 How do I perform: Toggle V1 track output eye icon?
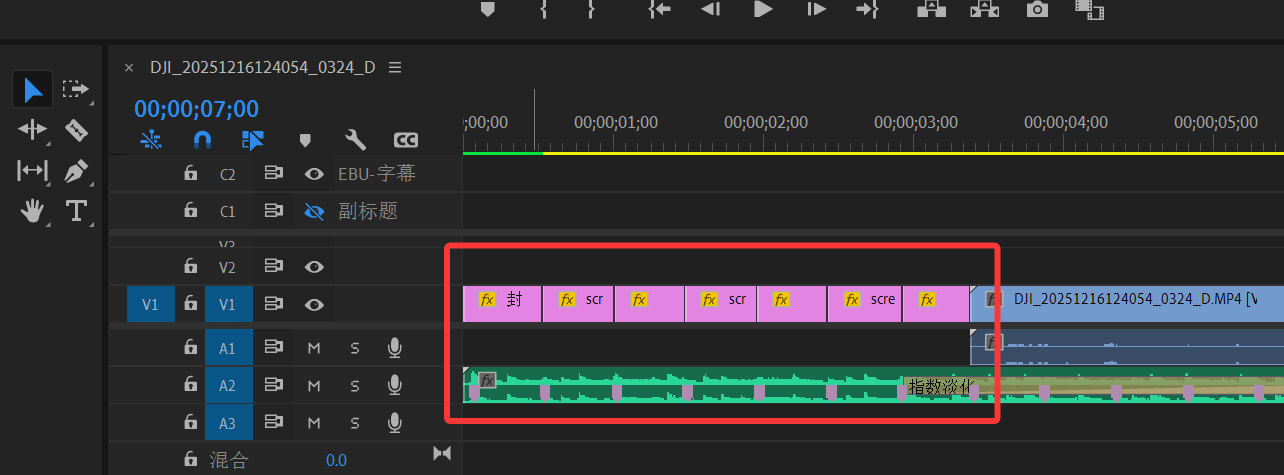point(315,305)
